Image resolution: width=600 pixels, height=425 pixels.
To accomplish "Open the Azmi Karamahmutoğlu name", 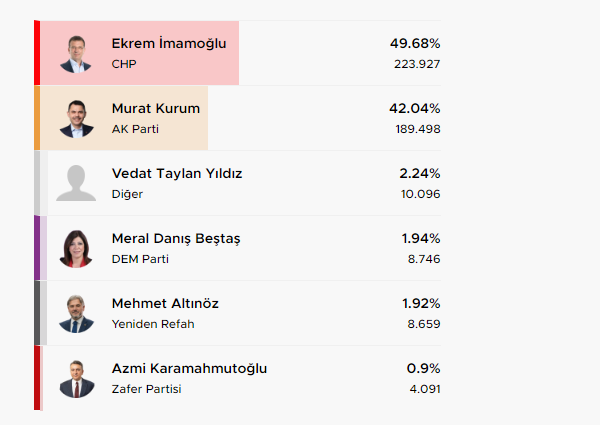I will [x=190, y=369].
